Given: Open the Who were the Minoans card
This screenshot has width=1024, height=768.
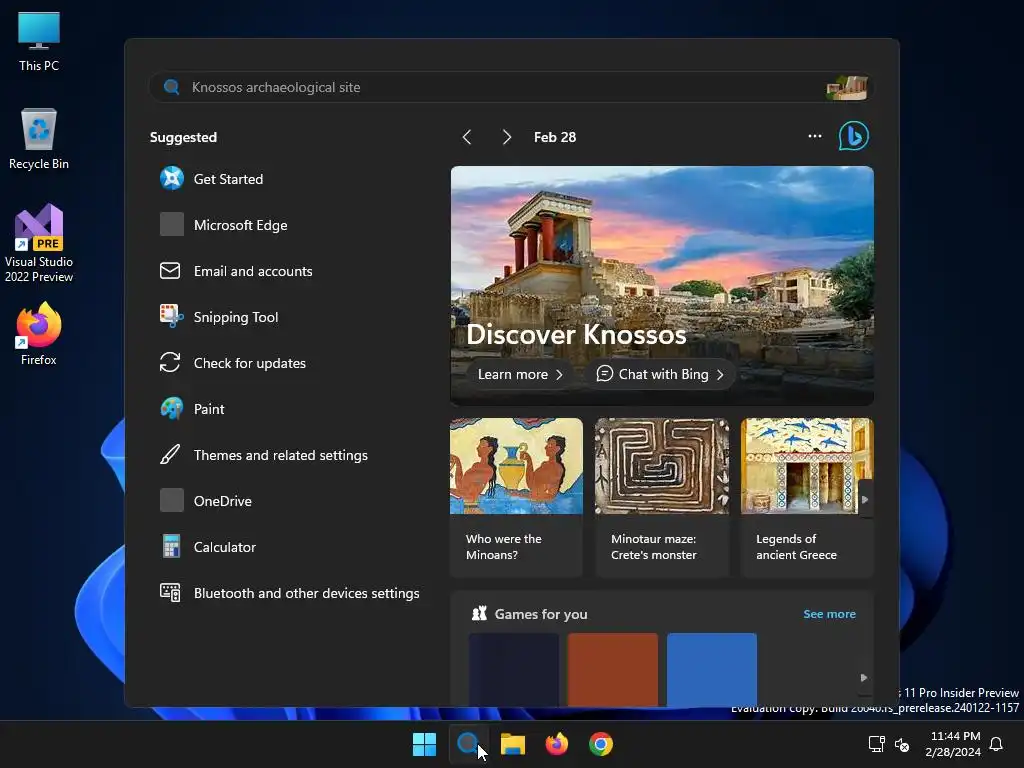Looking at the screenshot, I should 516,497.
